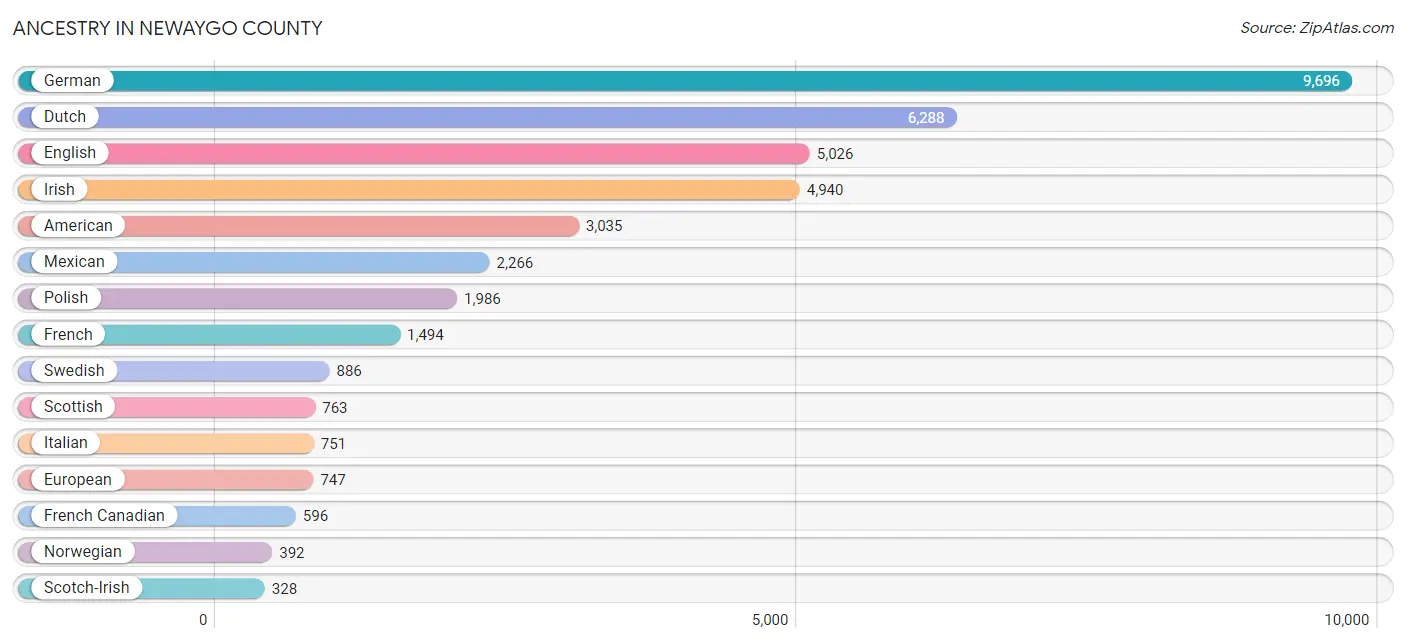The image size is (1406, 644).
Task: Click the Ancestry in Newaygo County title
Action: [x=168, y=28]
